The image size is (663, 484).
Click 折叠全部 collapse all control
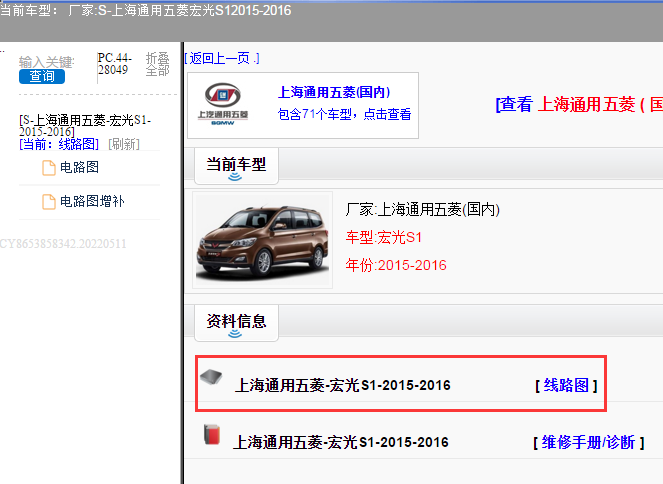pos(157,64)
